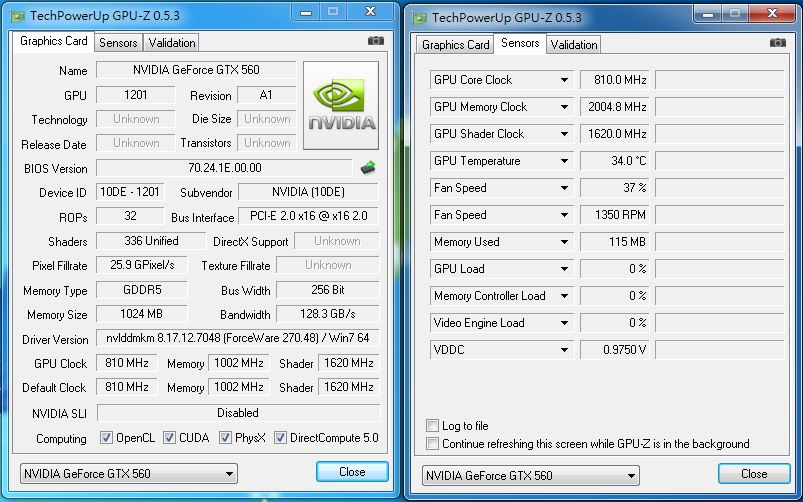Screen dimensions: 803x502
Task: Expand the GPU selector dropdown in left window
Action: [230, 473]
